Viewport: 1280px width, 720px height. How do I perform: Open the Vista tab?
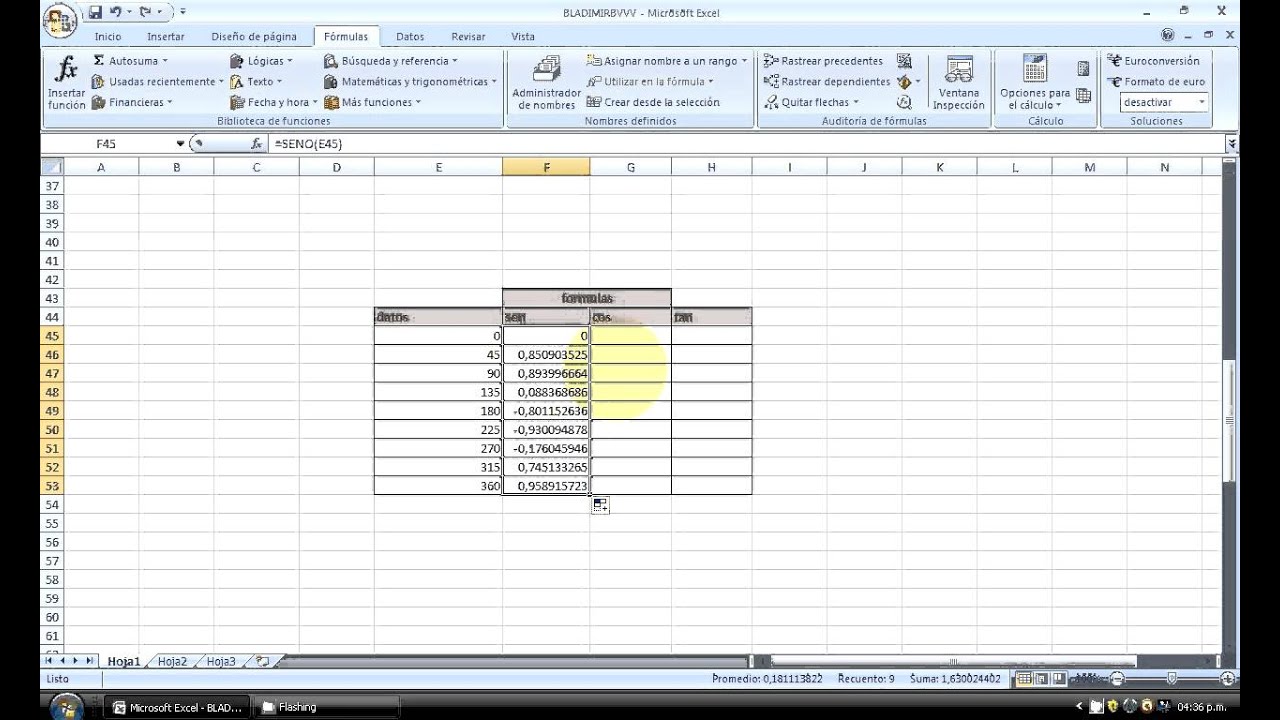(523, 37)
